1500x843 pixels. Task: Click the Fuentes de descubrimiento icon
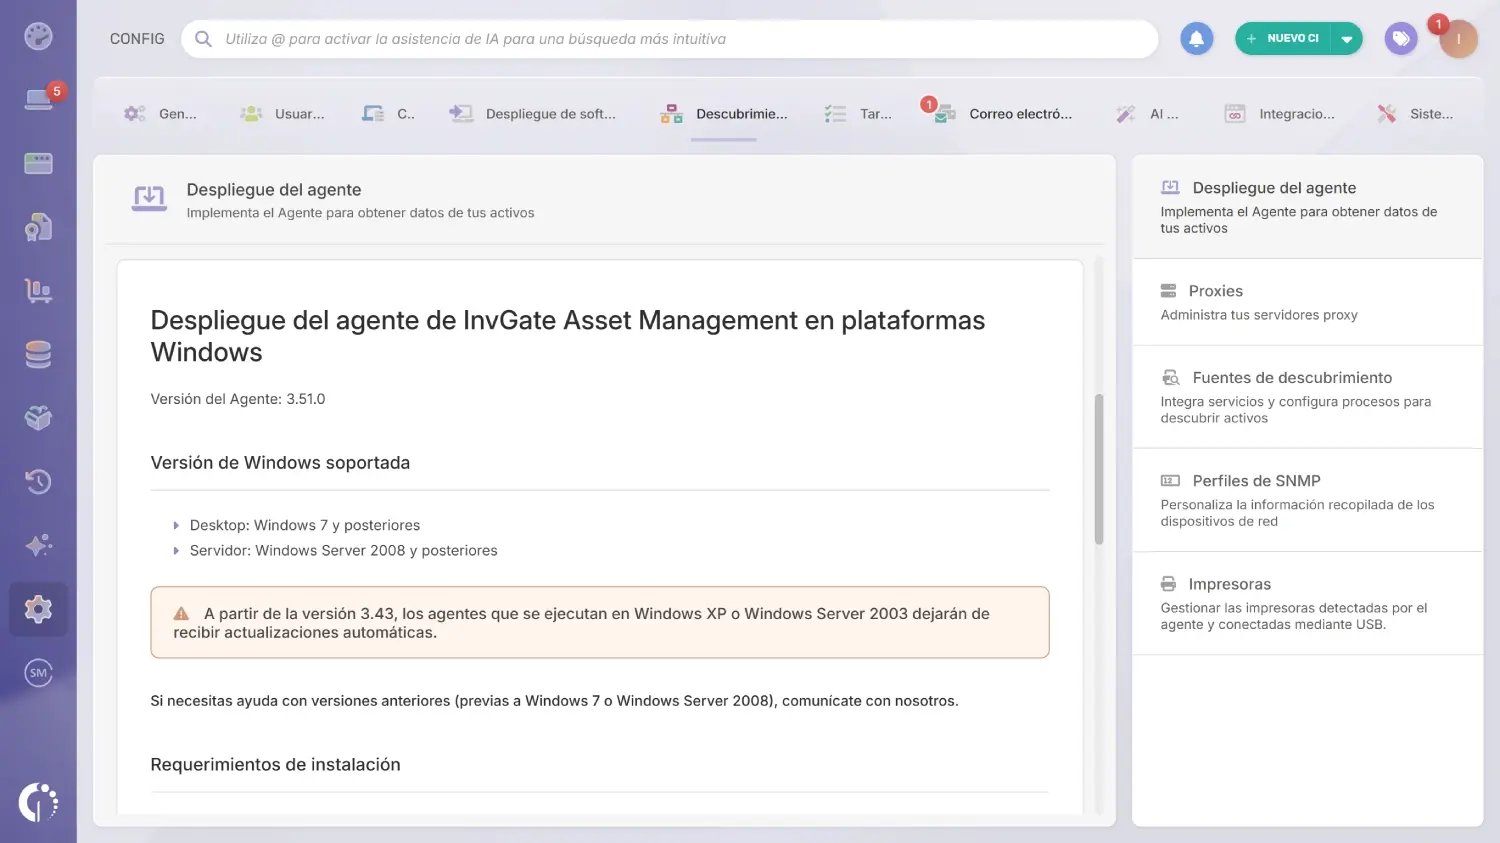[1170, 378]
